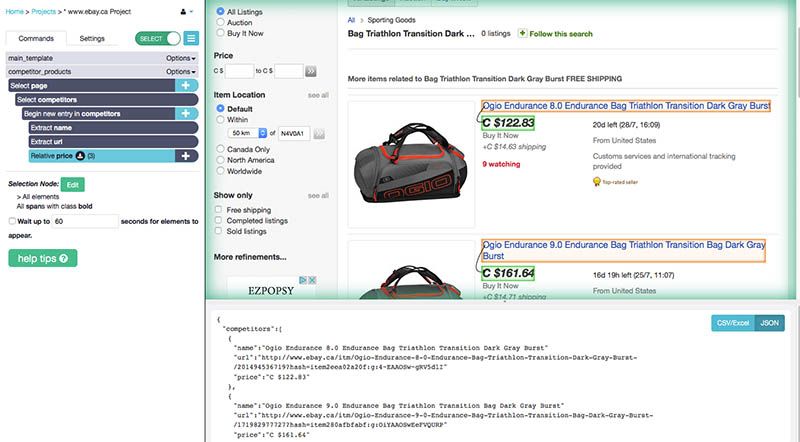Click the Sporting Goods breadcrumb
The image size is (800, 442).
coord(391,20)
